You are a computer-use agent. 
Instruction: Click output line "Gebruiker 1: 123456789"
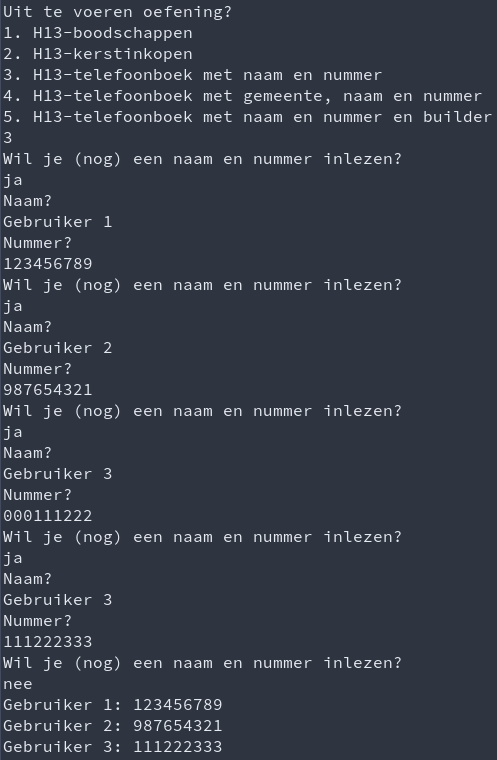pyautogui.click(x=112, y=705)
